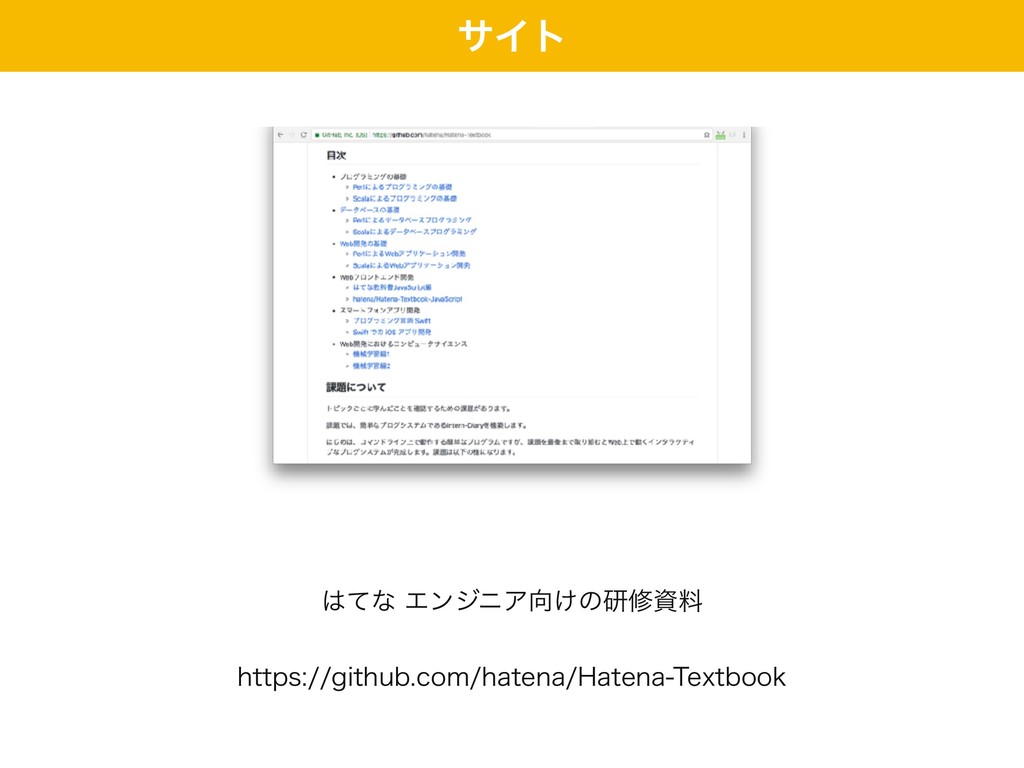Click the プログラミングの基礎 list item
The height and width of the screenshot is (768, 1024).
373,176
